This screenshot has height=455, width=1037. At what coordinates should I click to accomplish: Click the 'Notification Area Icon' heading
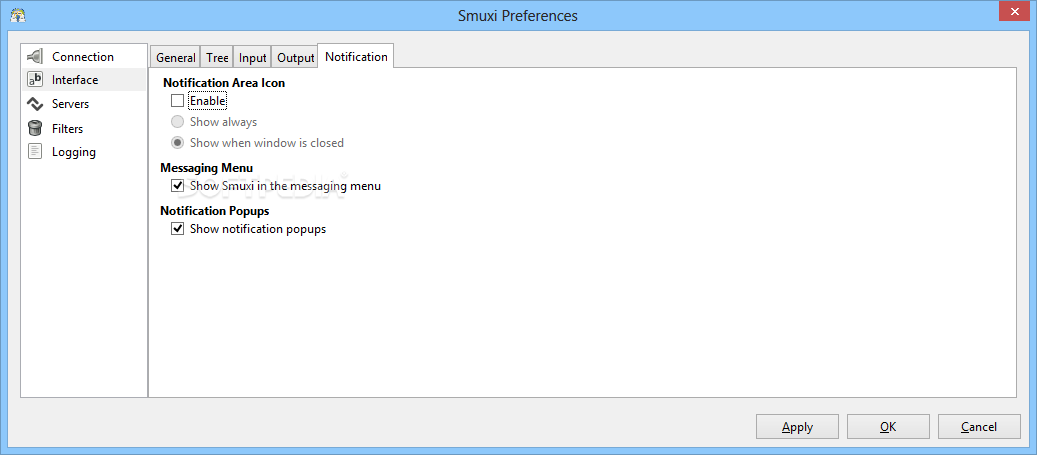[x=224, y=83]
